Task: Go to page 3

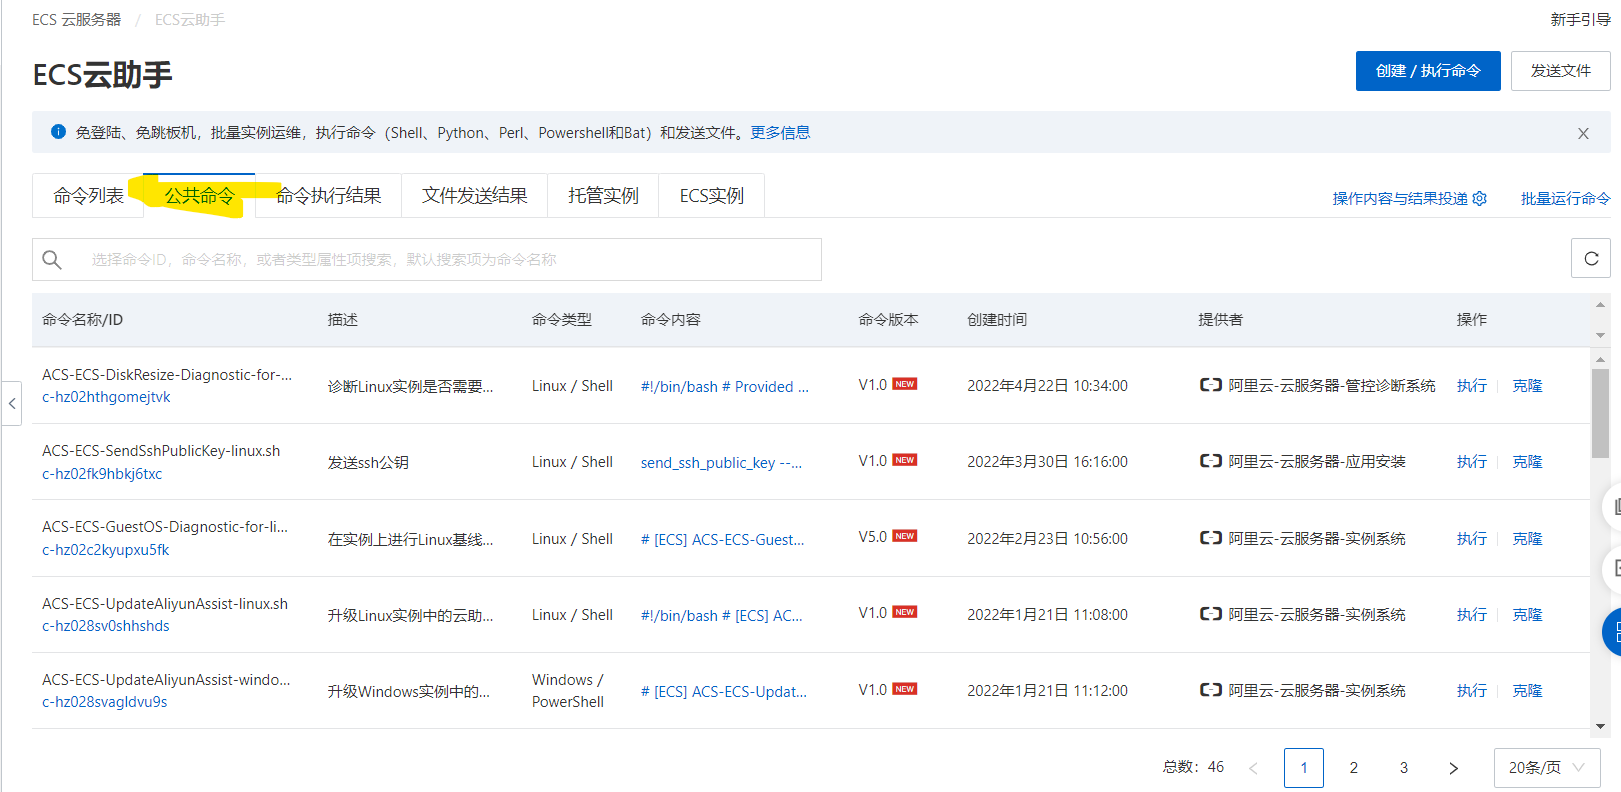Action: [1404, 768]
